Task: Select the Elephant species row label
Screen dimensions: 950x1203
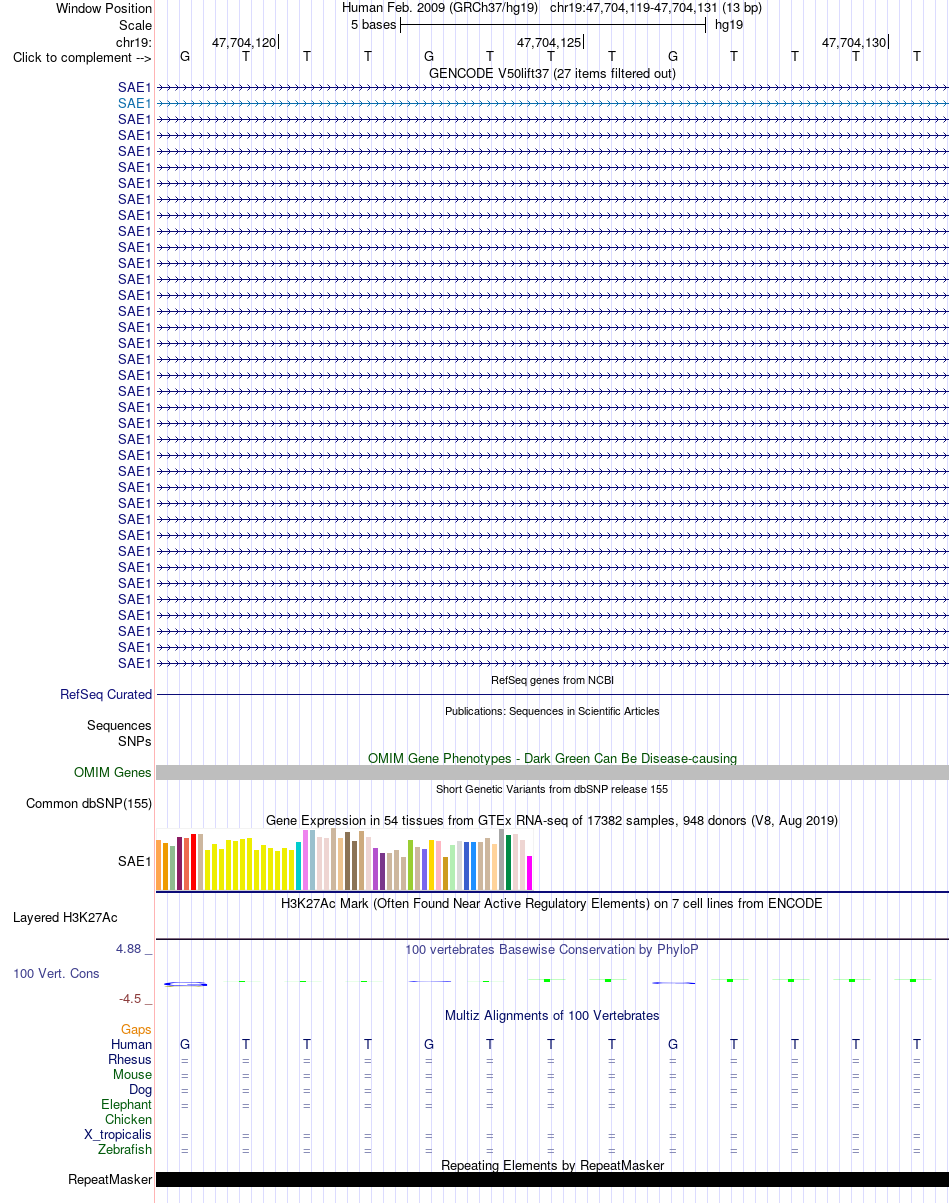Action: [127, 1104]
